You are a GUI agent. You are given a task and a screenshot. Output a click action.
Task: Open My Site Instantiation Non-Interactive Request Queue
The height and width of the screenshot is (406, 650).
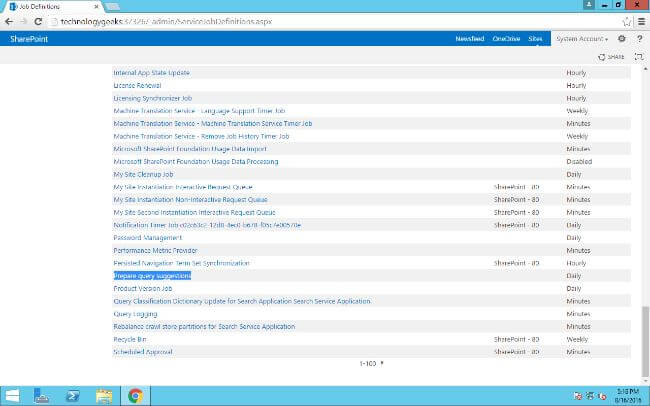(190, 199)
